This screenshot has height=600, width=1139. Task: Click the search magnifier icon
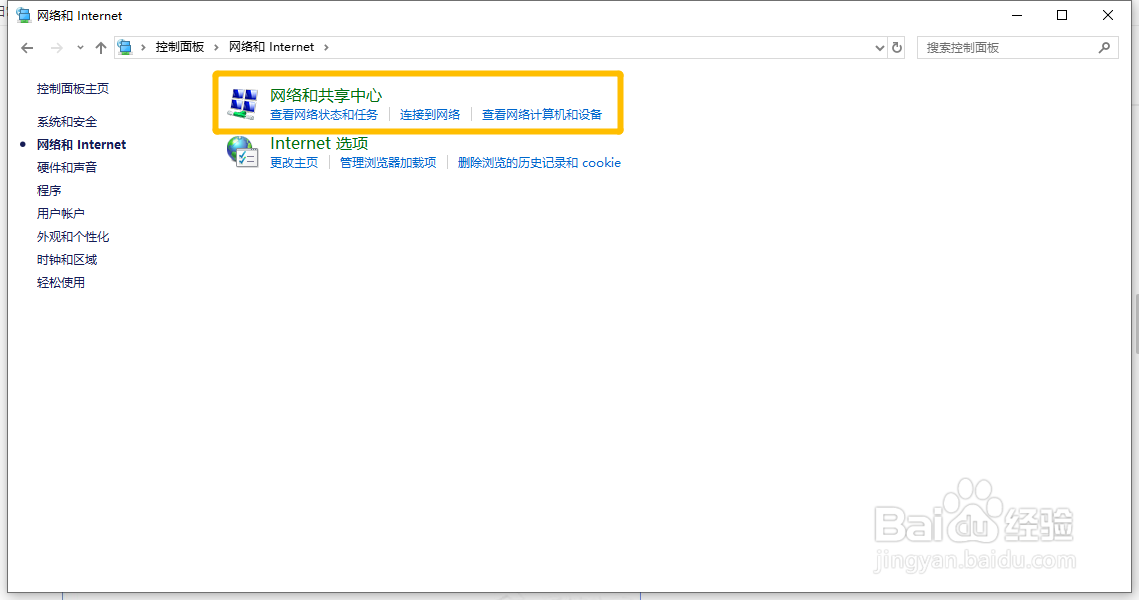(x=1104, y=48)
